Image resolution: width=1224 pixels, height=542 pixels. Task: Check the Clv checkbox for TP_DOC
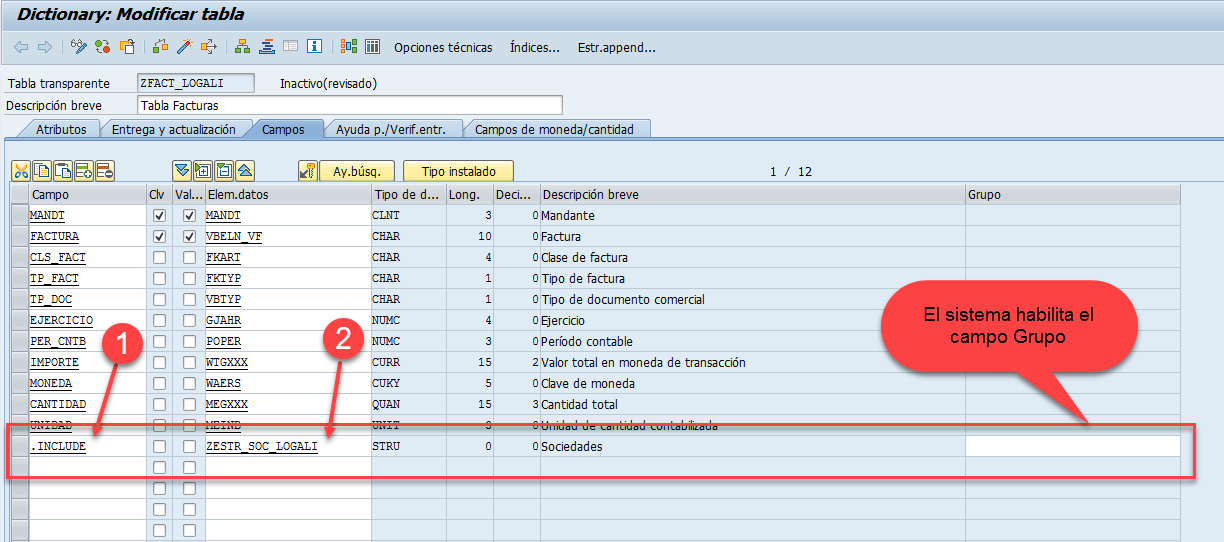(160, 300)
